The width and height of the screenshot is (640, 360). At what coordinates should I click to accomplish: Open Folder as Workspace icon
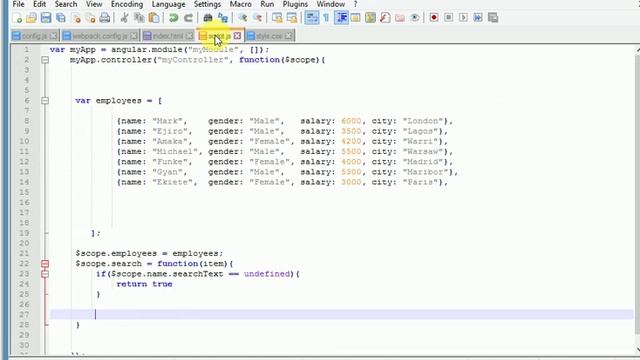400,18
